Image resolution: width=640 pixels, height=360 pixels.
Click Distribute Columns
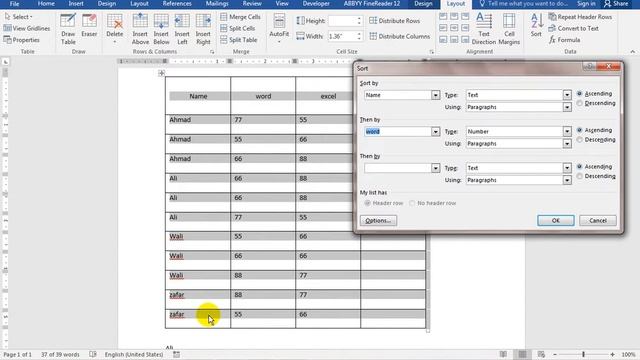click(x=400, y=36)
